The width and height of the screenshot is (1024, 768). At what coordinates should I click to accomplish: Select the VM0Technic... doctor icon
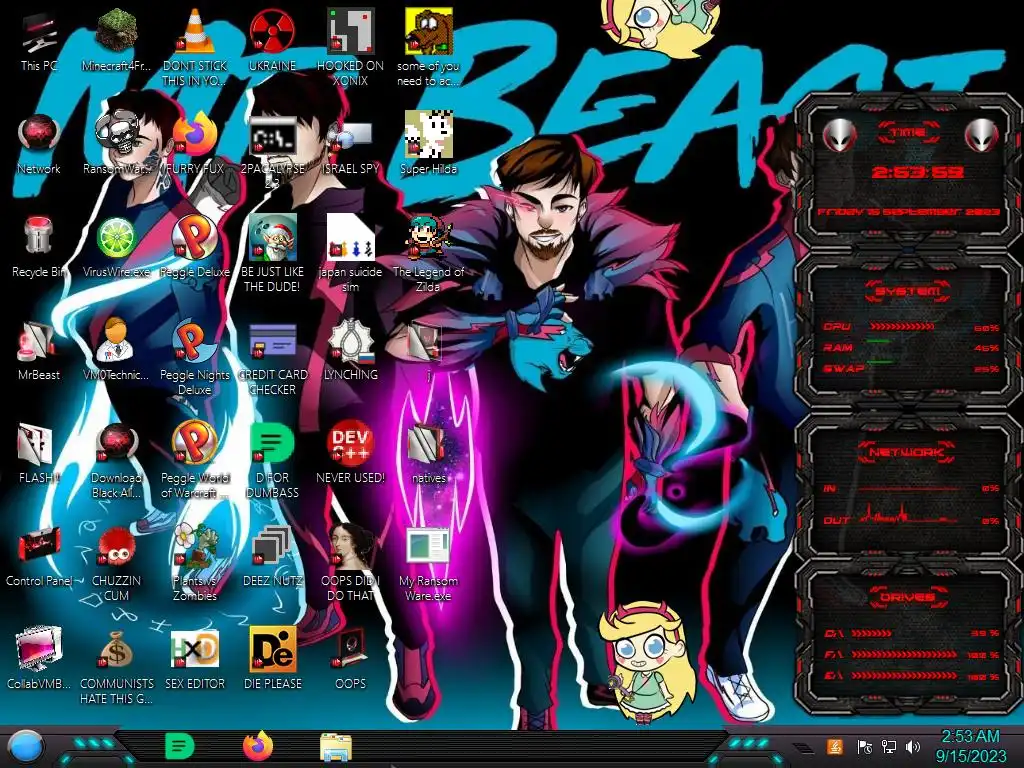click(116, 340)
